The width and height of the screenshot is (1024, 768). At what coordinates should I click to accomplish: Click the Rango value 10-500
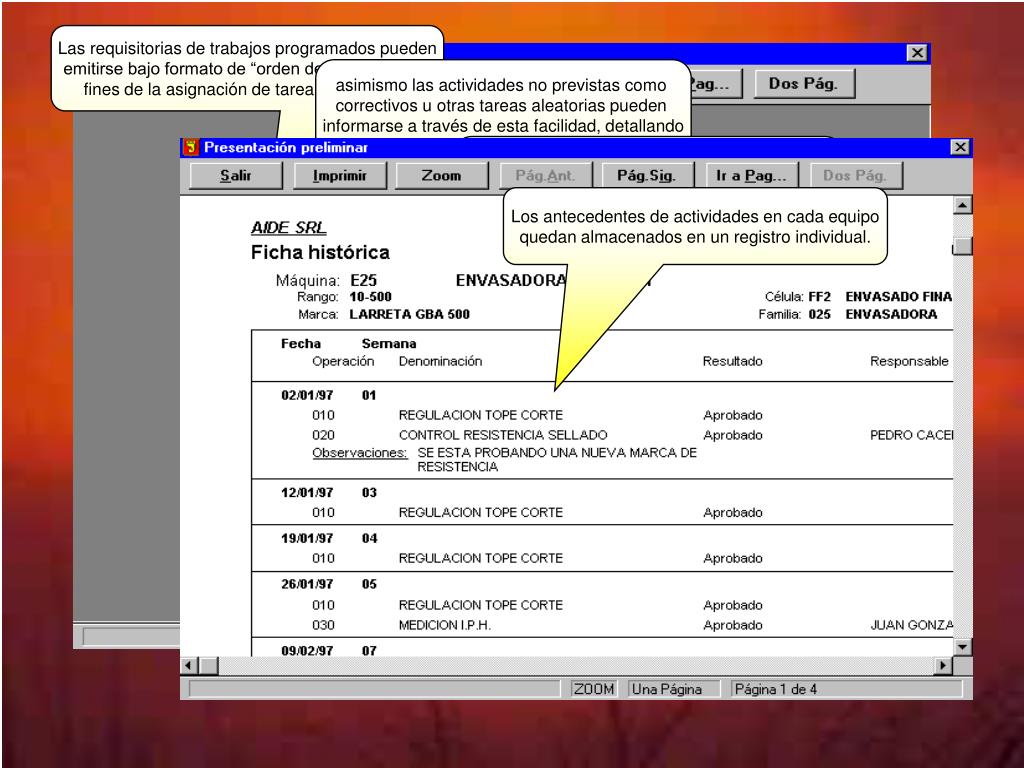(x=370, y=297)
